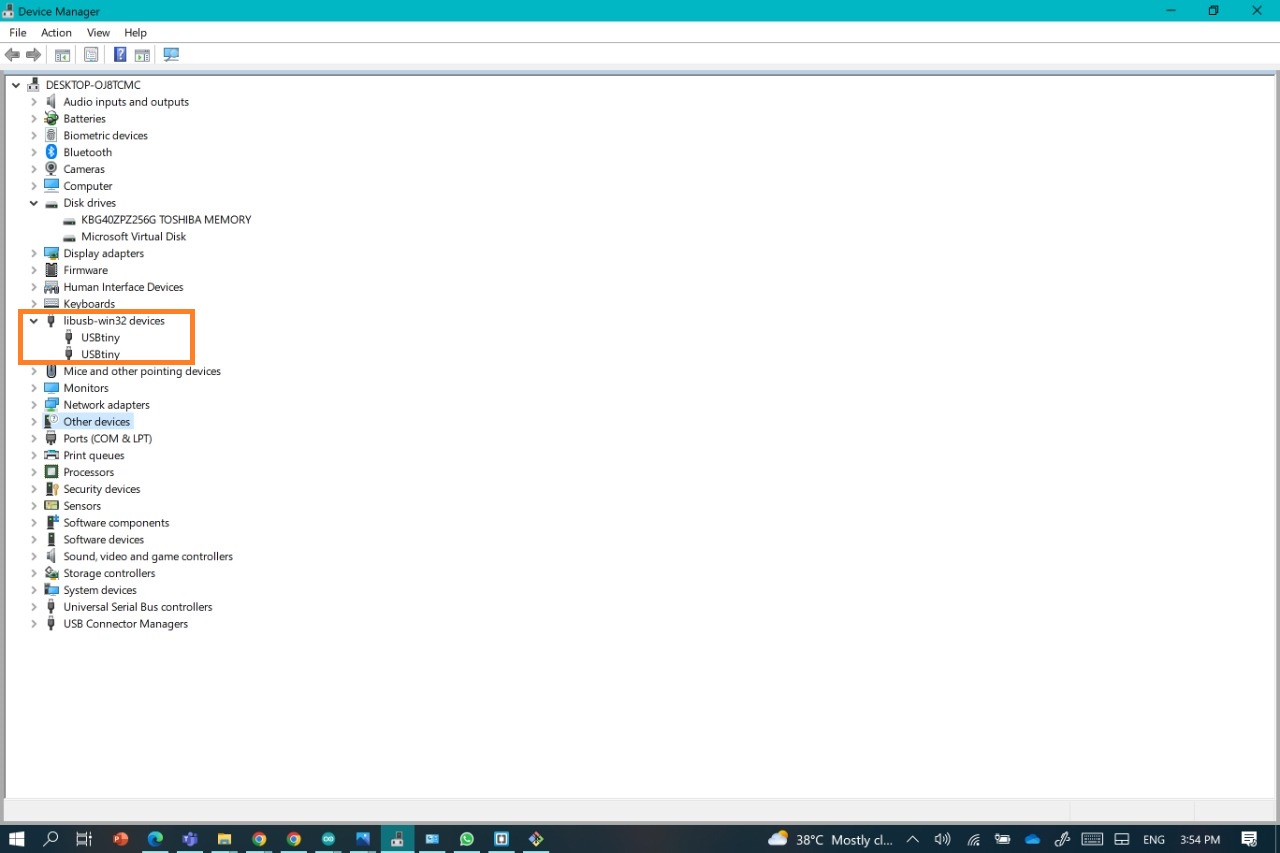Image resolution: width=1280 pixels, height=853 pixels.
Task: Open Arduino IDE from the taskbar
Action: pyautogui.click(x=329, y=839)
